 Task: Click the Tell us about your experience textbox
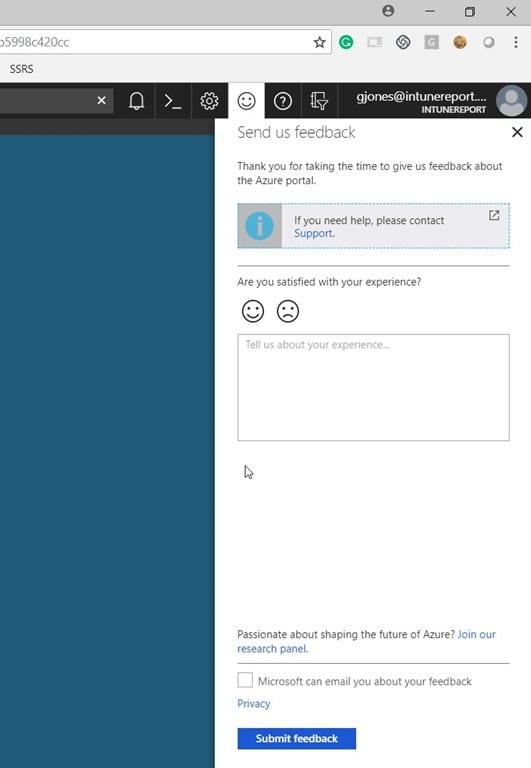pos(373,387)
